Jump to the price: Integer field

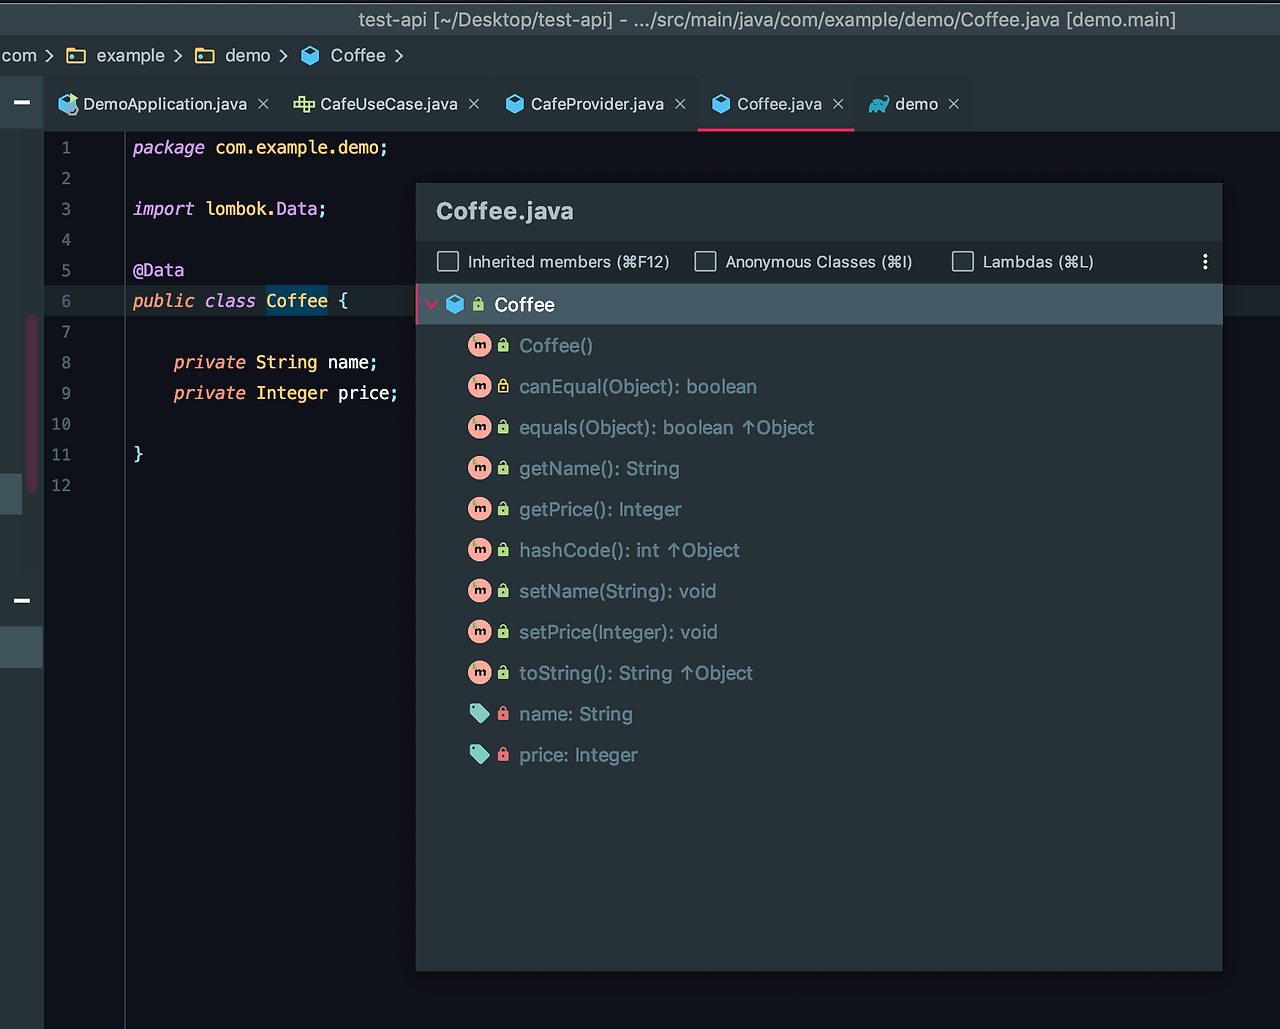(578, 756)
